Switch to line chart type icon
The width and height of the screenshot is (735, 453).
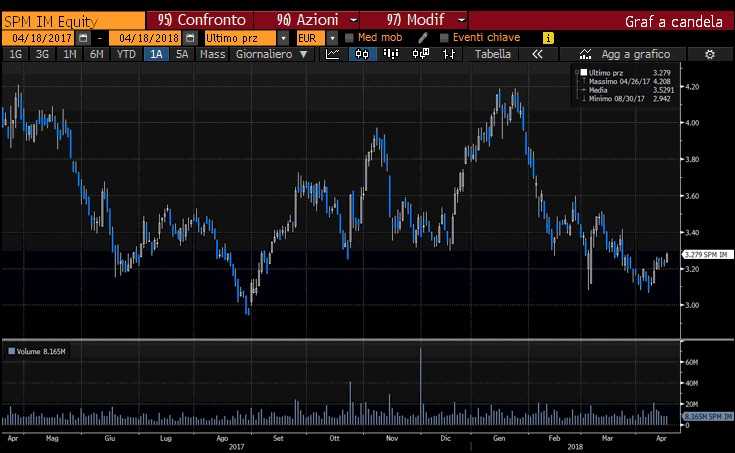pos(332,54)
